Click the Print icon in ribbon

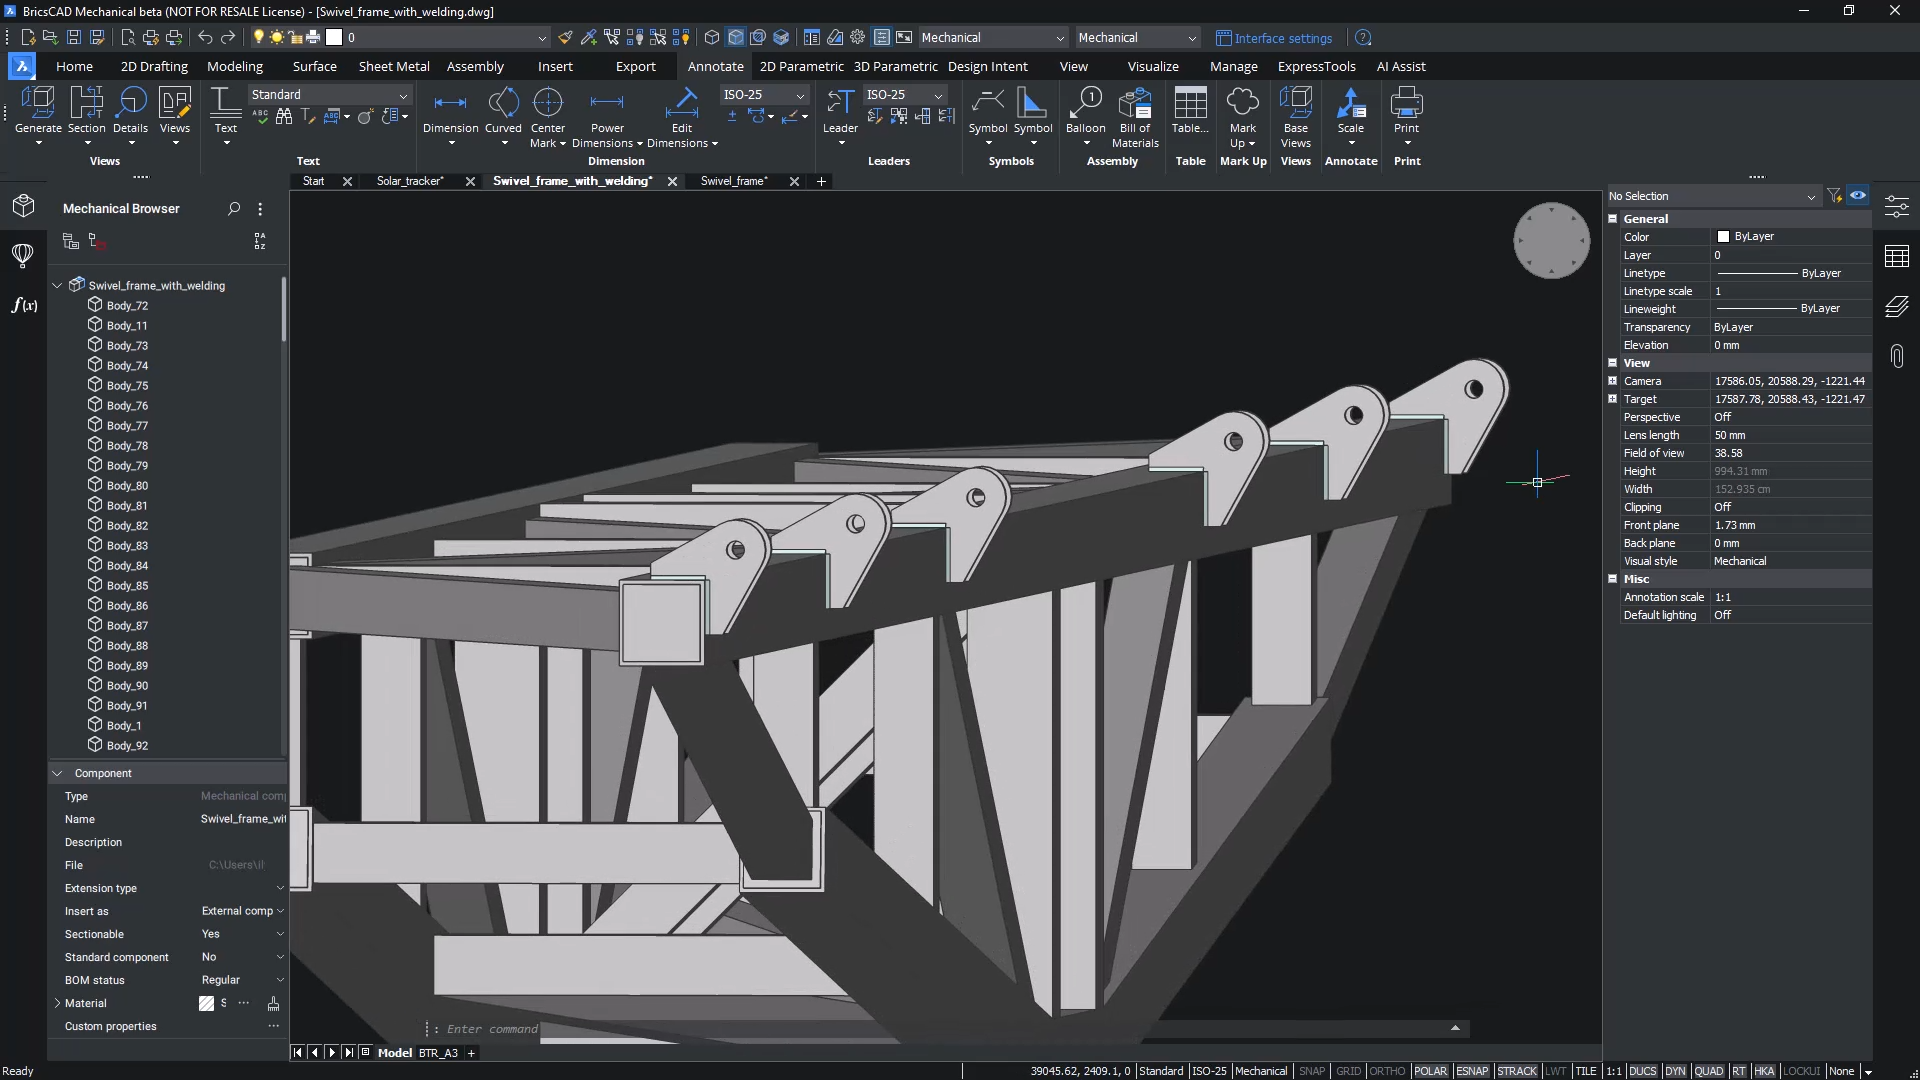1407,103
